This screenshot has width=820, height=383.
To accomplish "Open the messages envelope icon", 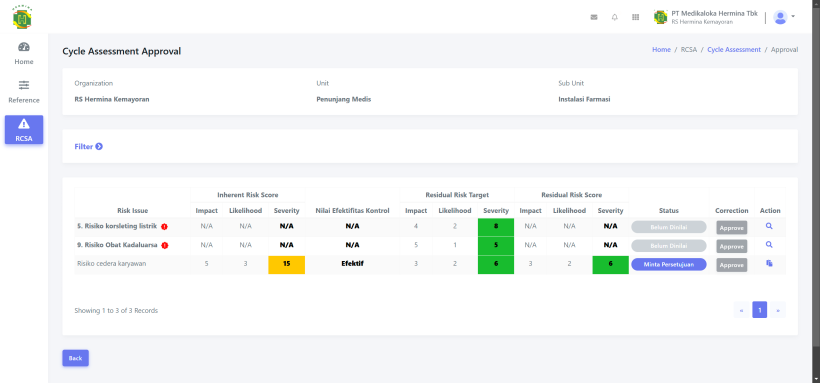I will click(594, 17).
